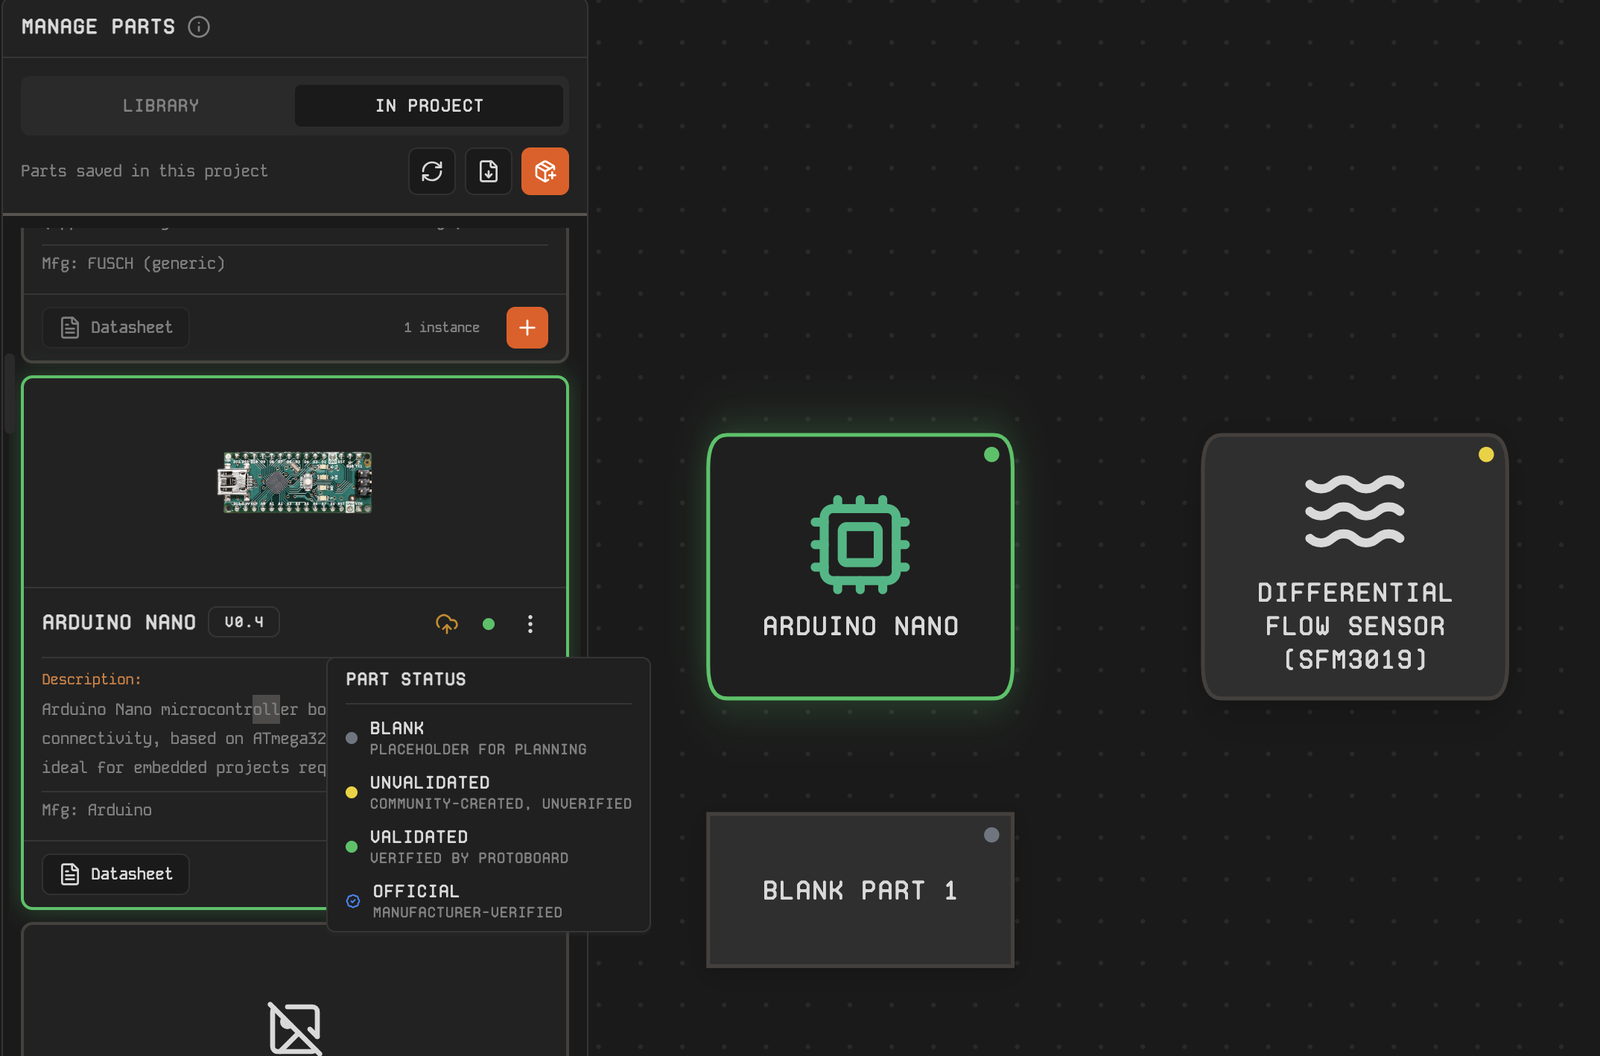This screenshot has height=1056, width=1600.
Task: Open the Datasheet for Arduino Nano
Action: coord(116,874)
